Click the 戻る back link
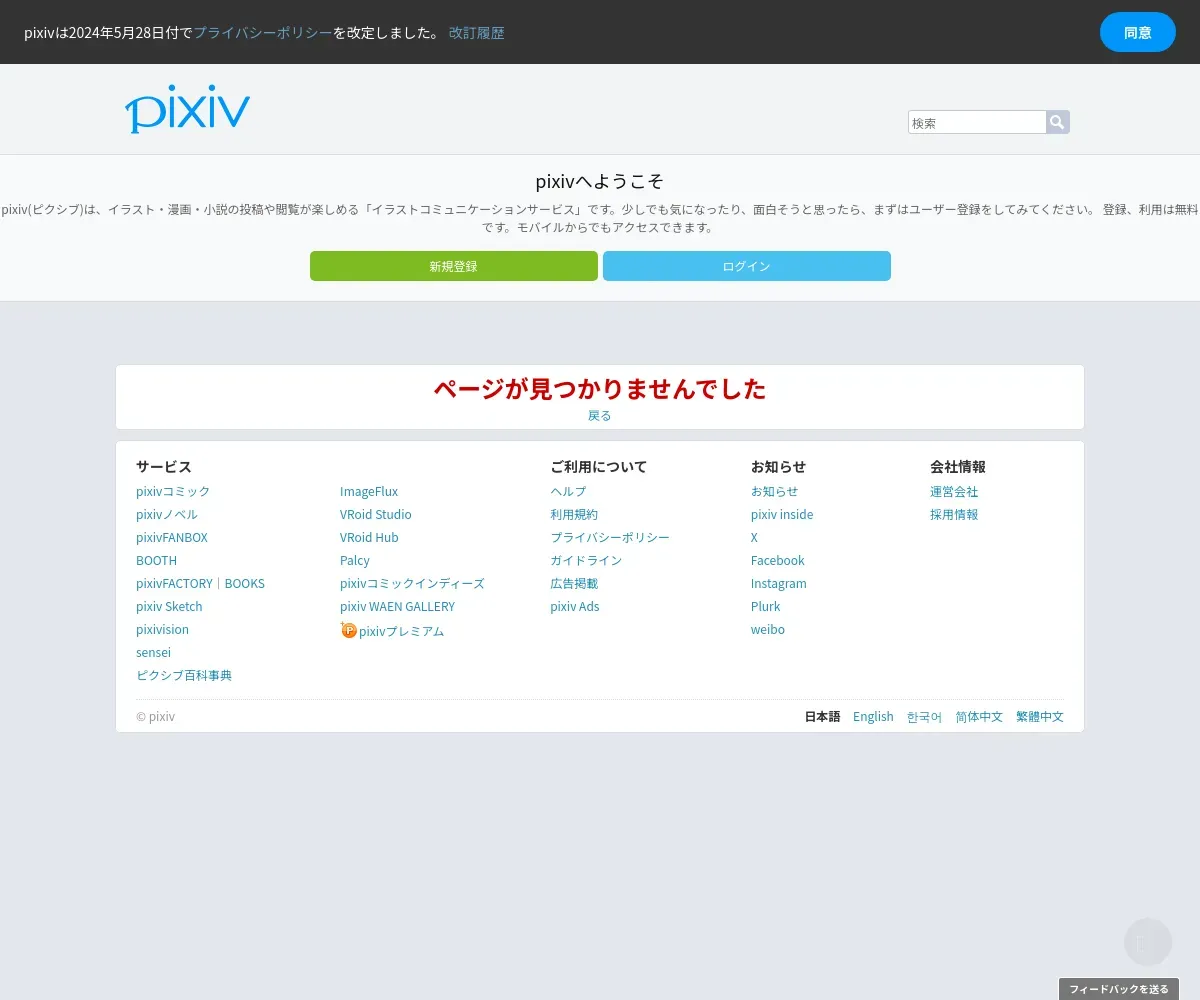 click(600, 415)
